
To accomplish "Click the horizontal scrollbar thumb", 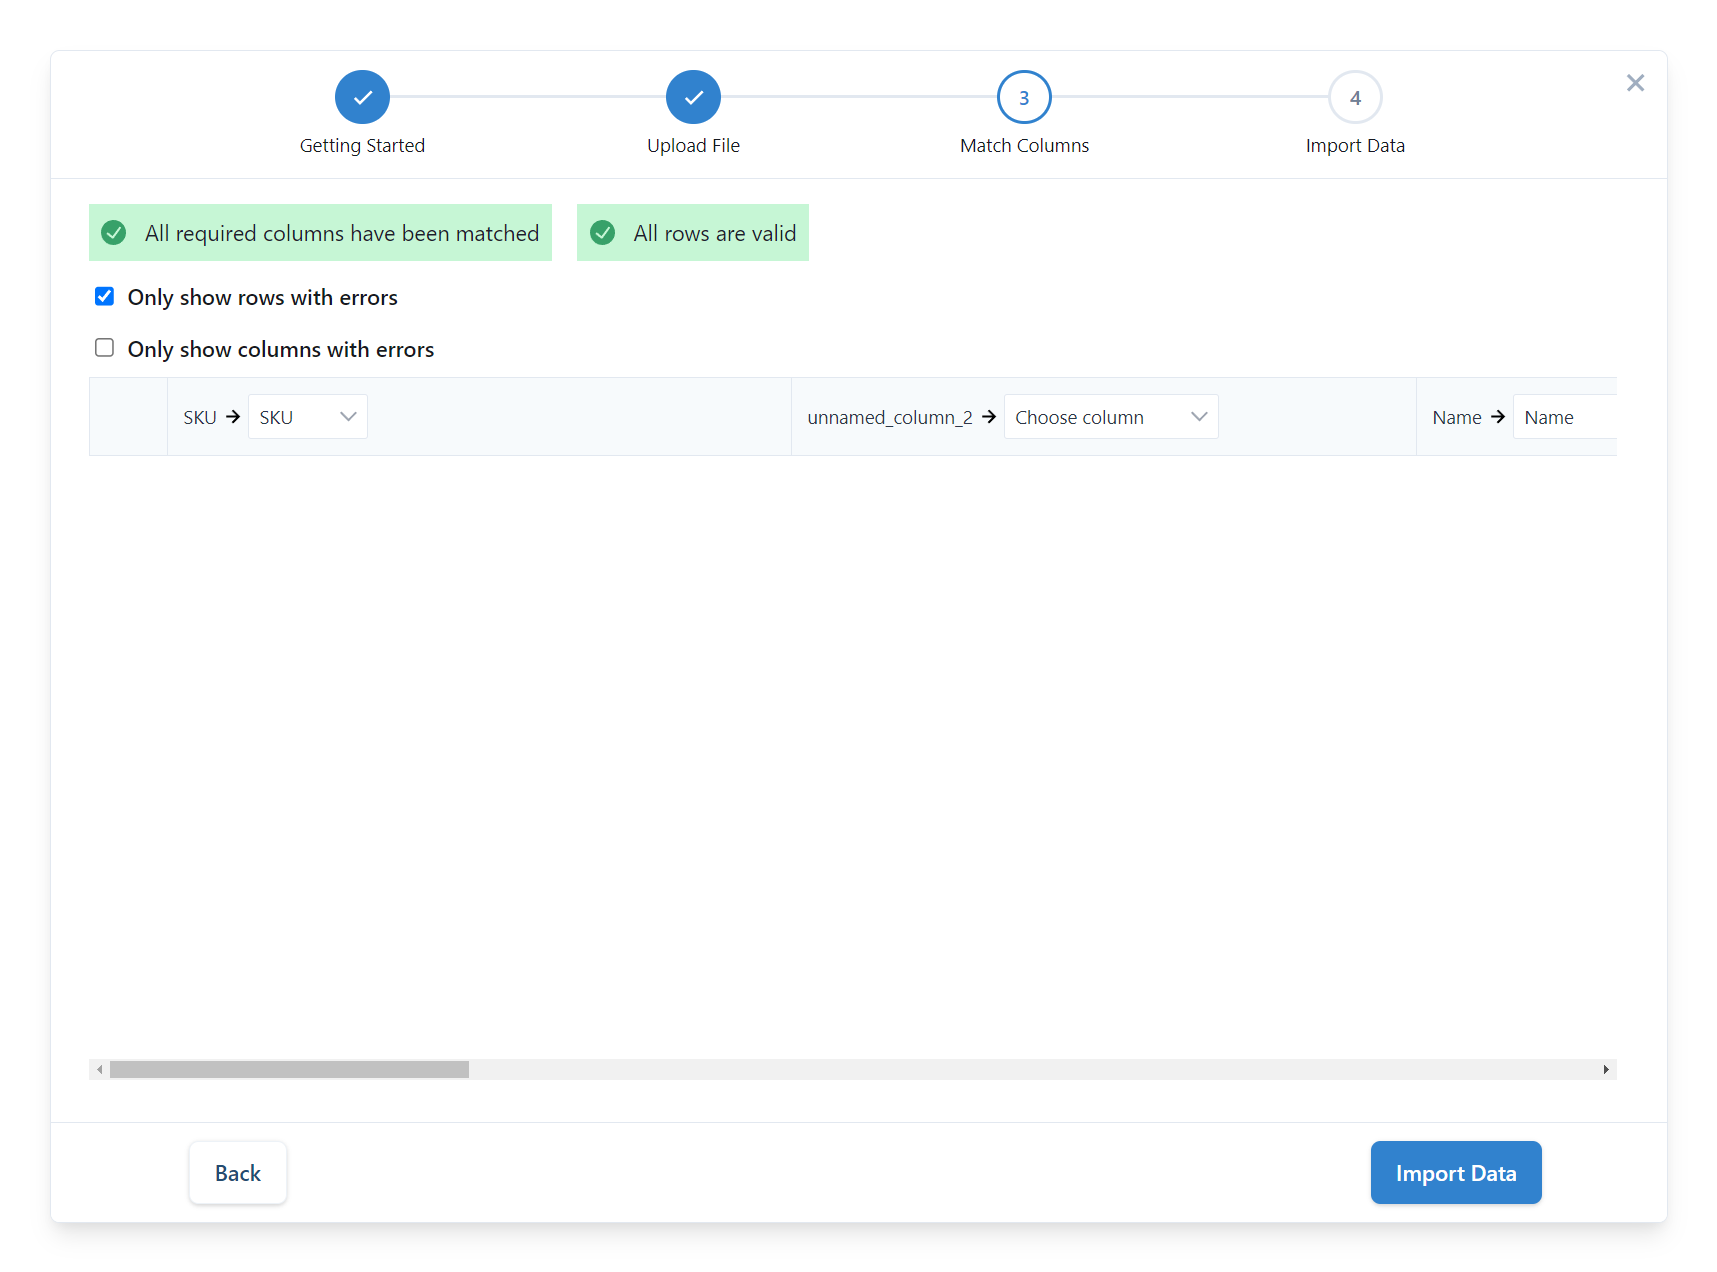I will coord(289,1069).
